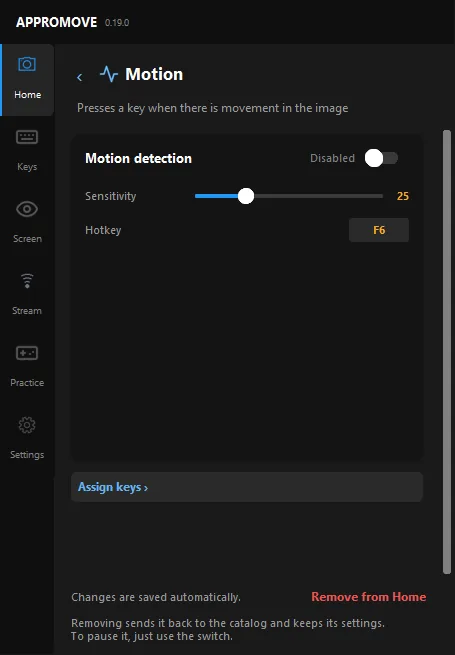Open the Keys keyboard icon
Screen dimensions: 455x655
(x=27, y=137)
